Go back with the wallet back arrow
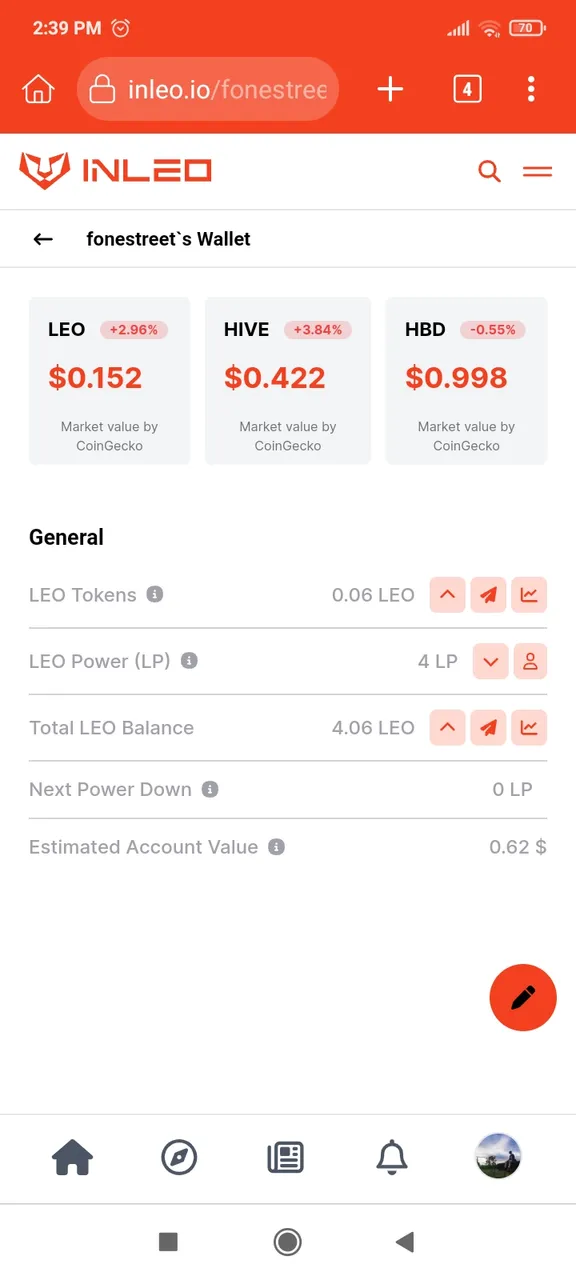 pos(42,239)
